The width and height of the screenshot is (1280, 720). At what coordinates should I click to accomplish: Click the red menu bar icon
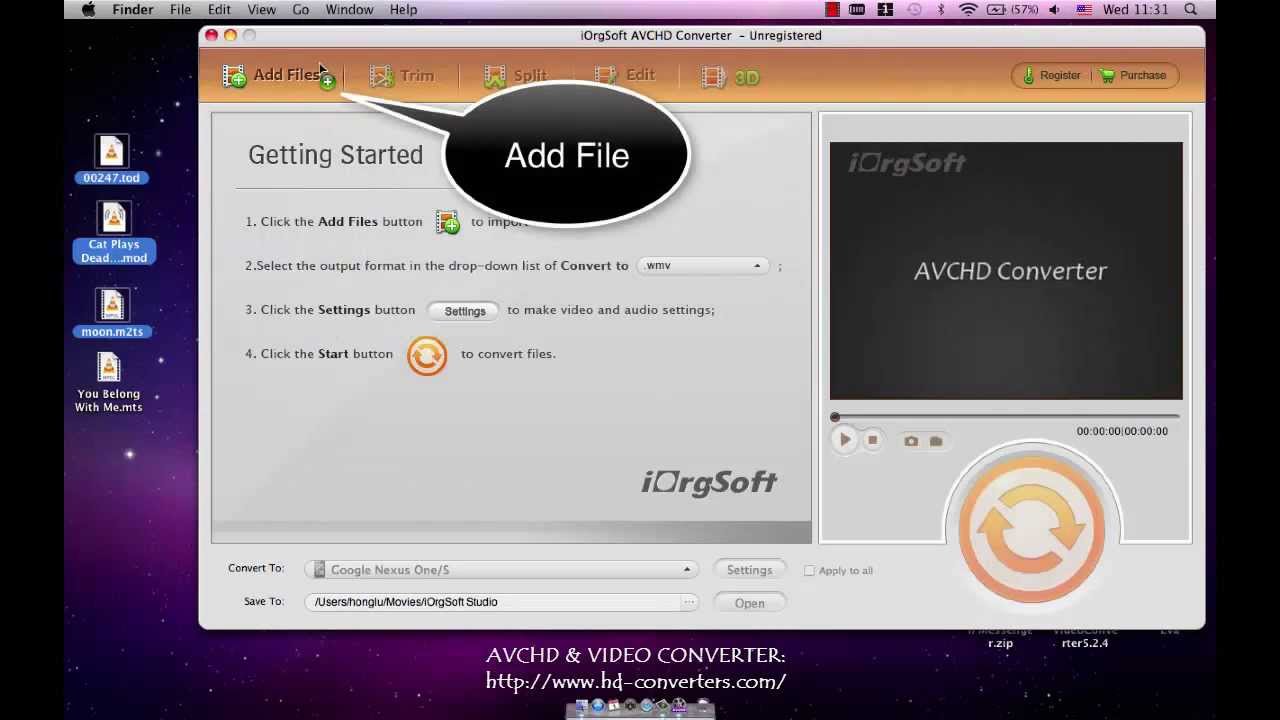[x=832, y=10]
